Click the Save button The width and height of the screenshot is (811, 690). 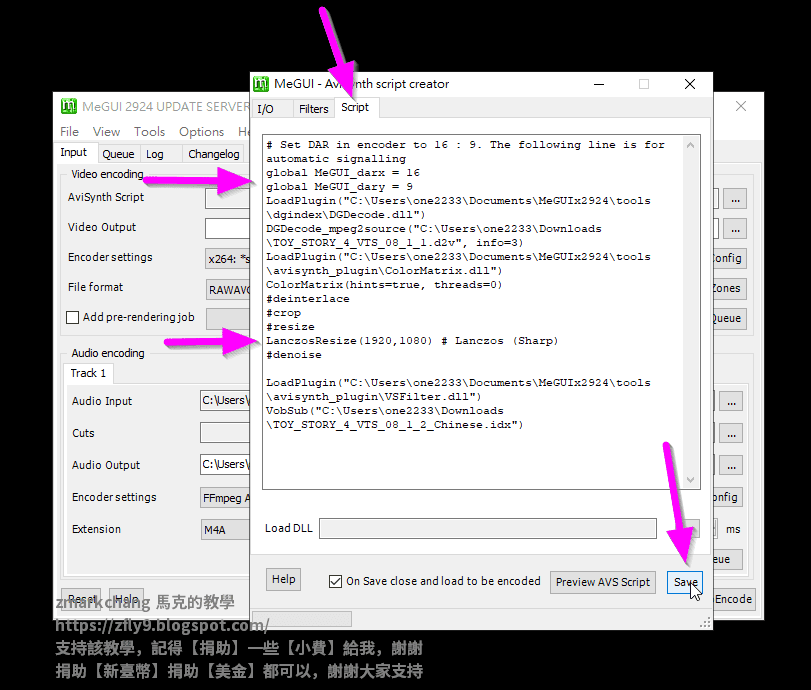click(685, 582)
